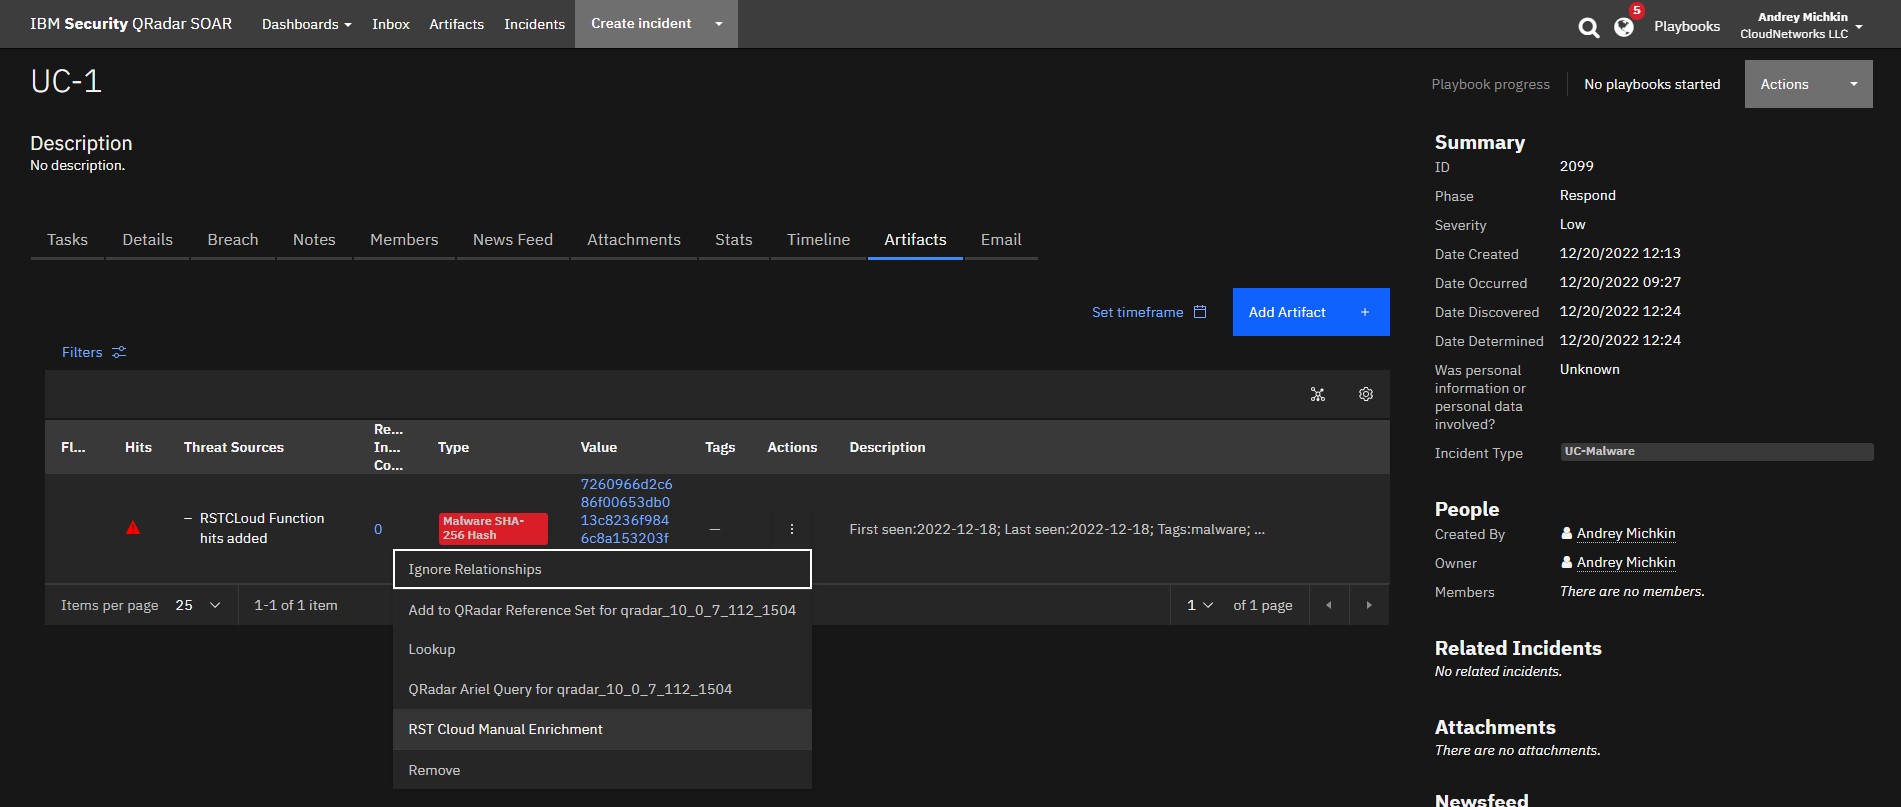Viewport: 1901px width, 807px height.
Task: Click the Filters sliders icon
Action: (x=119, y=352)
